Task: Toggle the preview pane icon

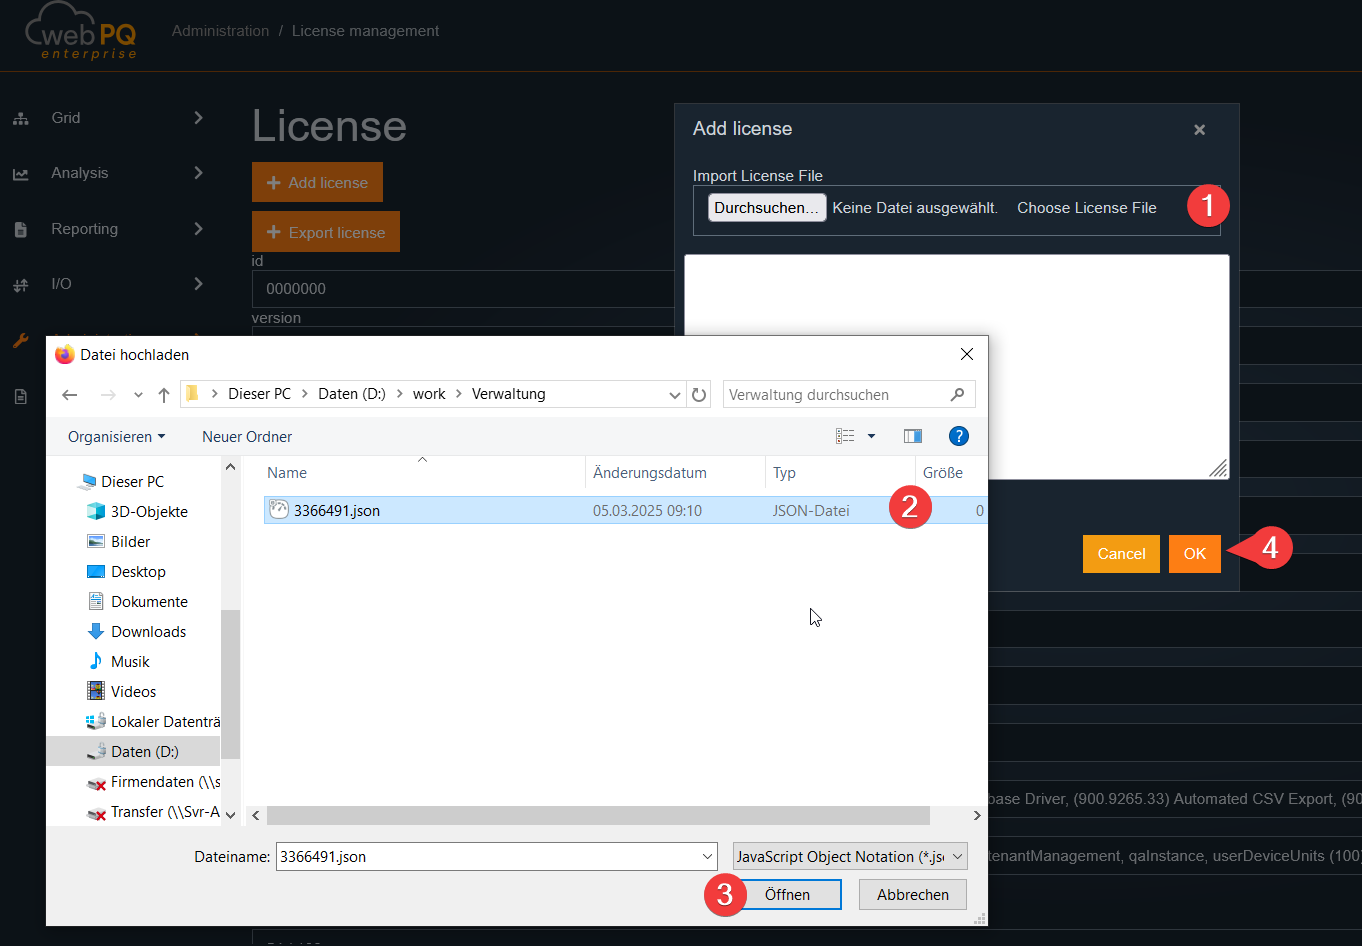Action: coord(912,436)
